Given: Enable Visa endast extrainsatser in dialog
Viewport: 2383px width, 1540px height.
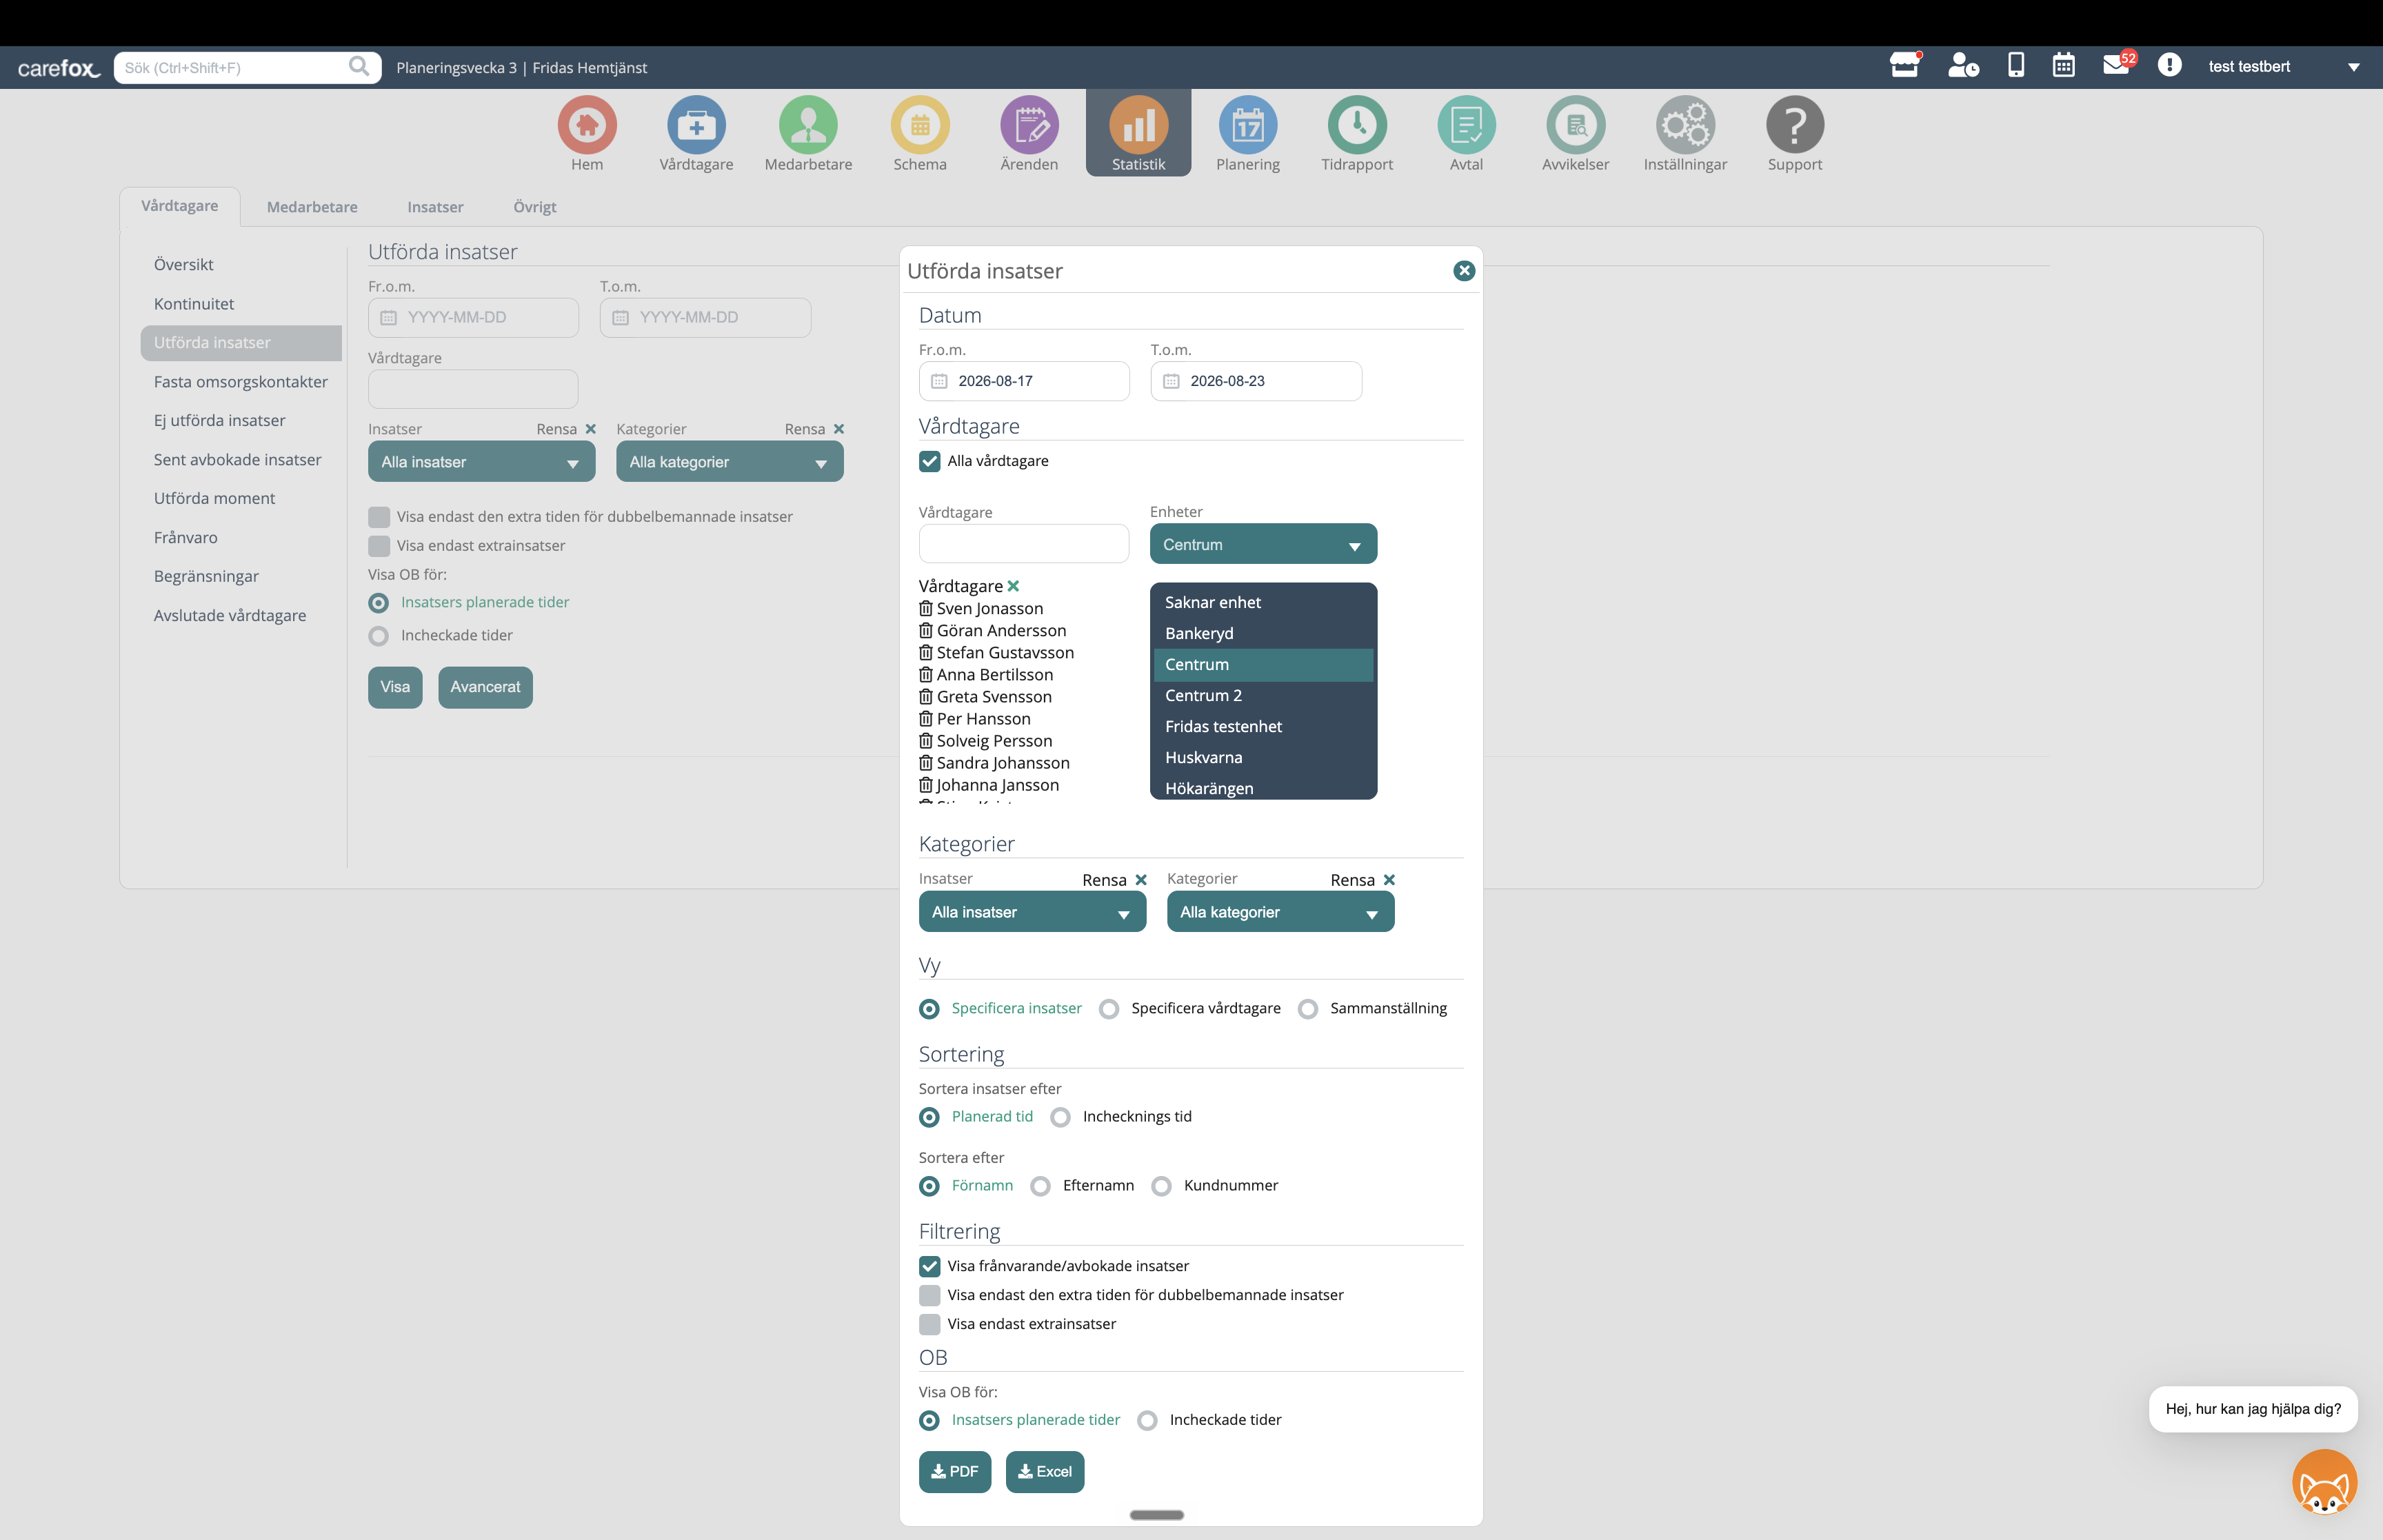Looking at the screenshot, I should click(x=930, y=1324).
